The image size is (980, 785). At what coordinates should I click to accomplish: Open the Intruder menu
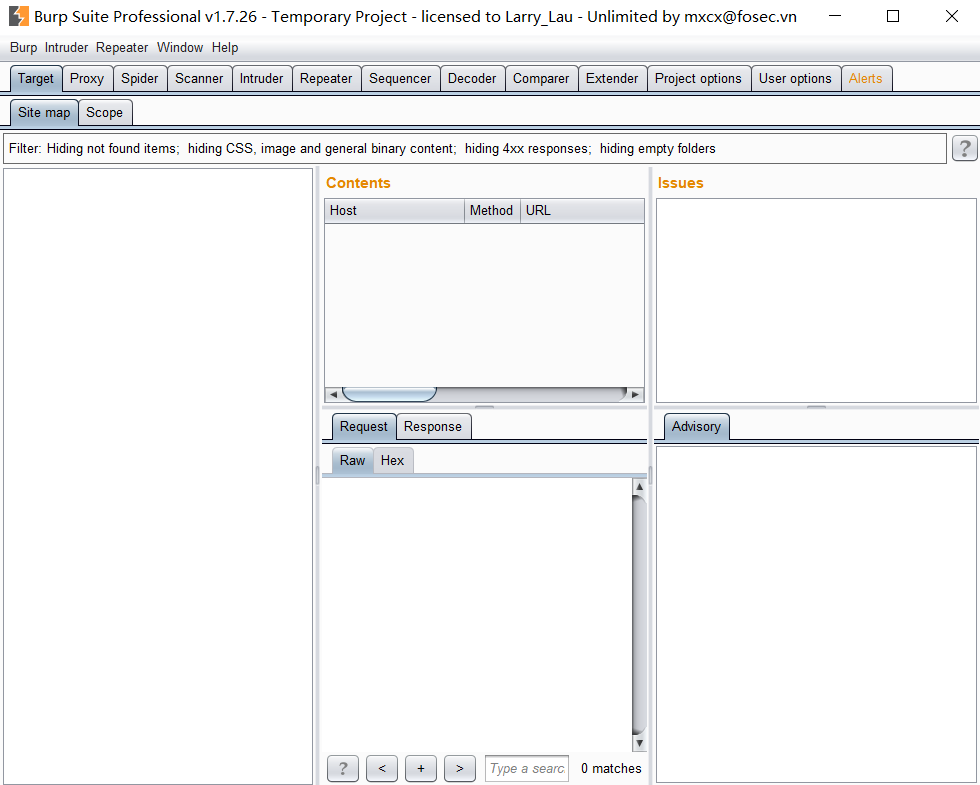click(x=66, y=48)
